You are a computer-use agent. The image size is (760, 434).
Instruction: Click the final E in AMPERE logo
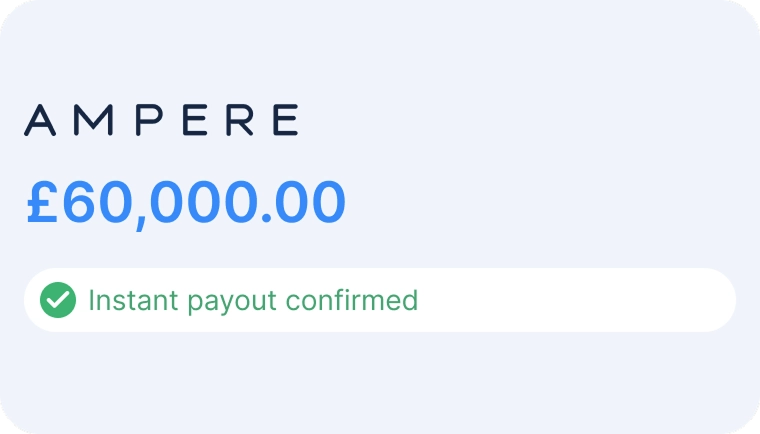tap(284, 120)
